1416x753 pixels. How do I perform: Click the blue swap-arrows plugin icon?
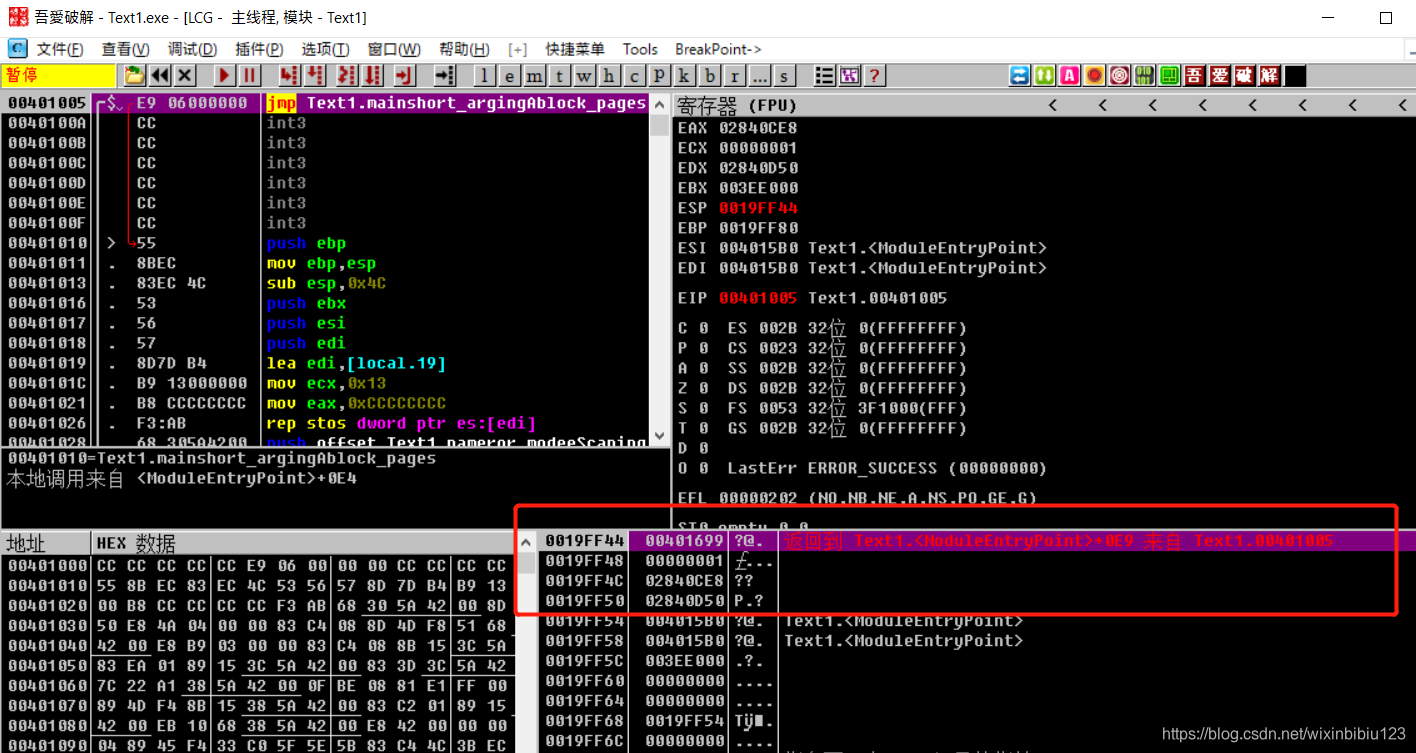pyautogui.click(x=1020, y=76)
